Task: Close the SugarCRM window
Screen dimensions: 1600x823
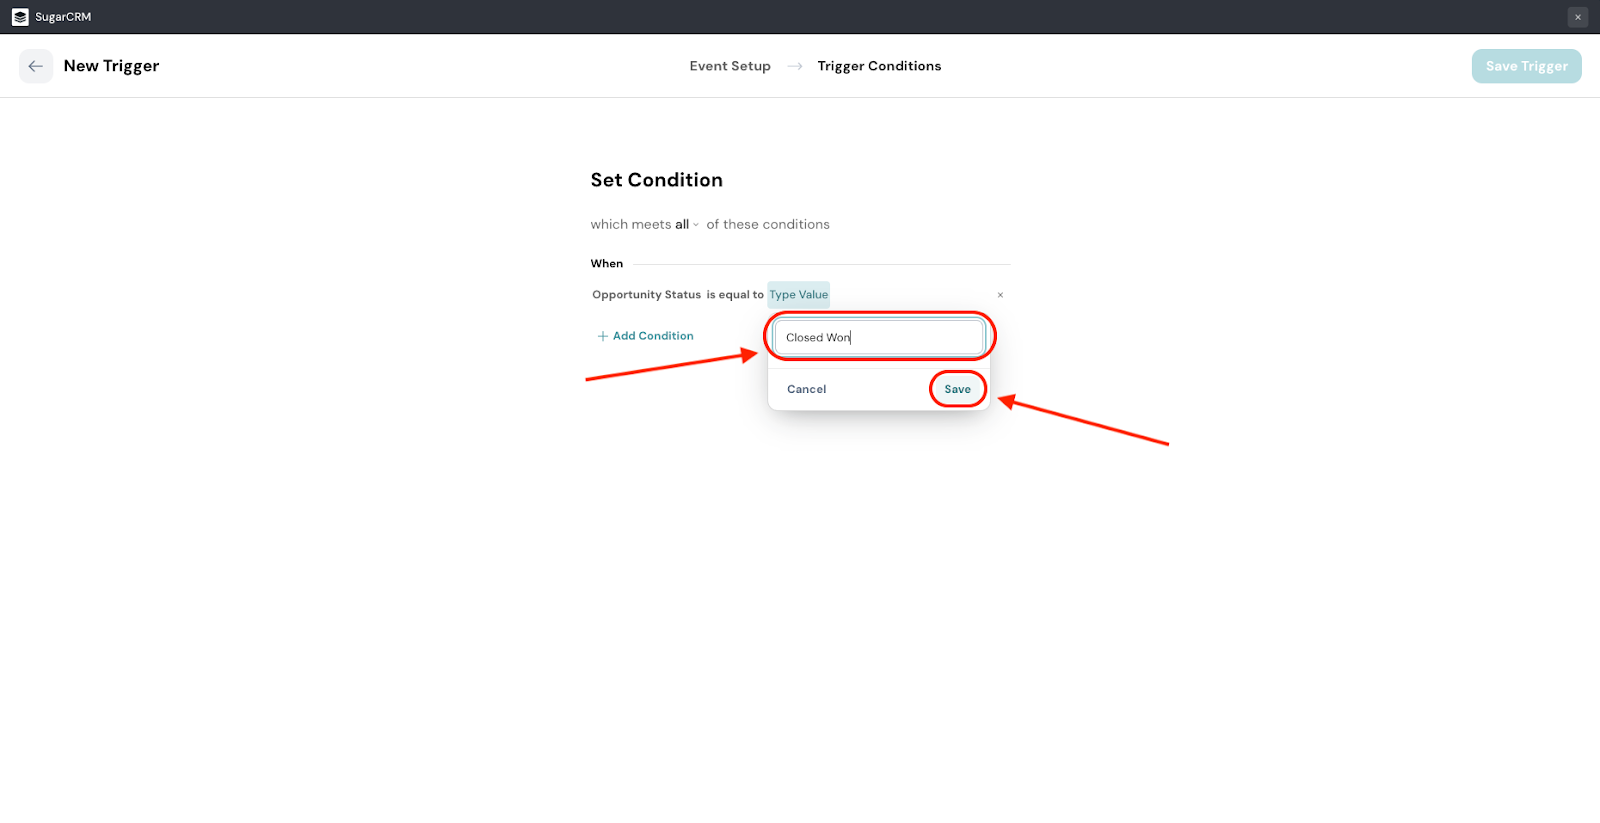Action: tap(1578, 17)
